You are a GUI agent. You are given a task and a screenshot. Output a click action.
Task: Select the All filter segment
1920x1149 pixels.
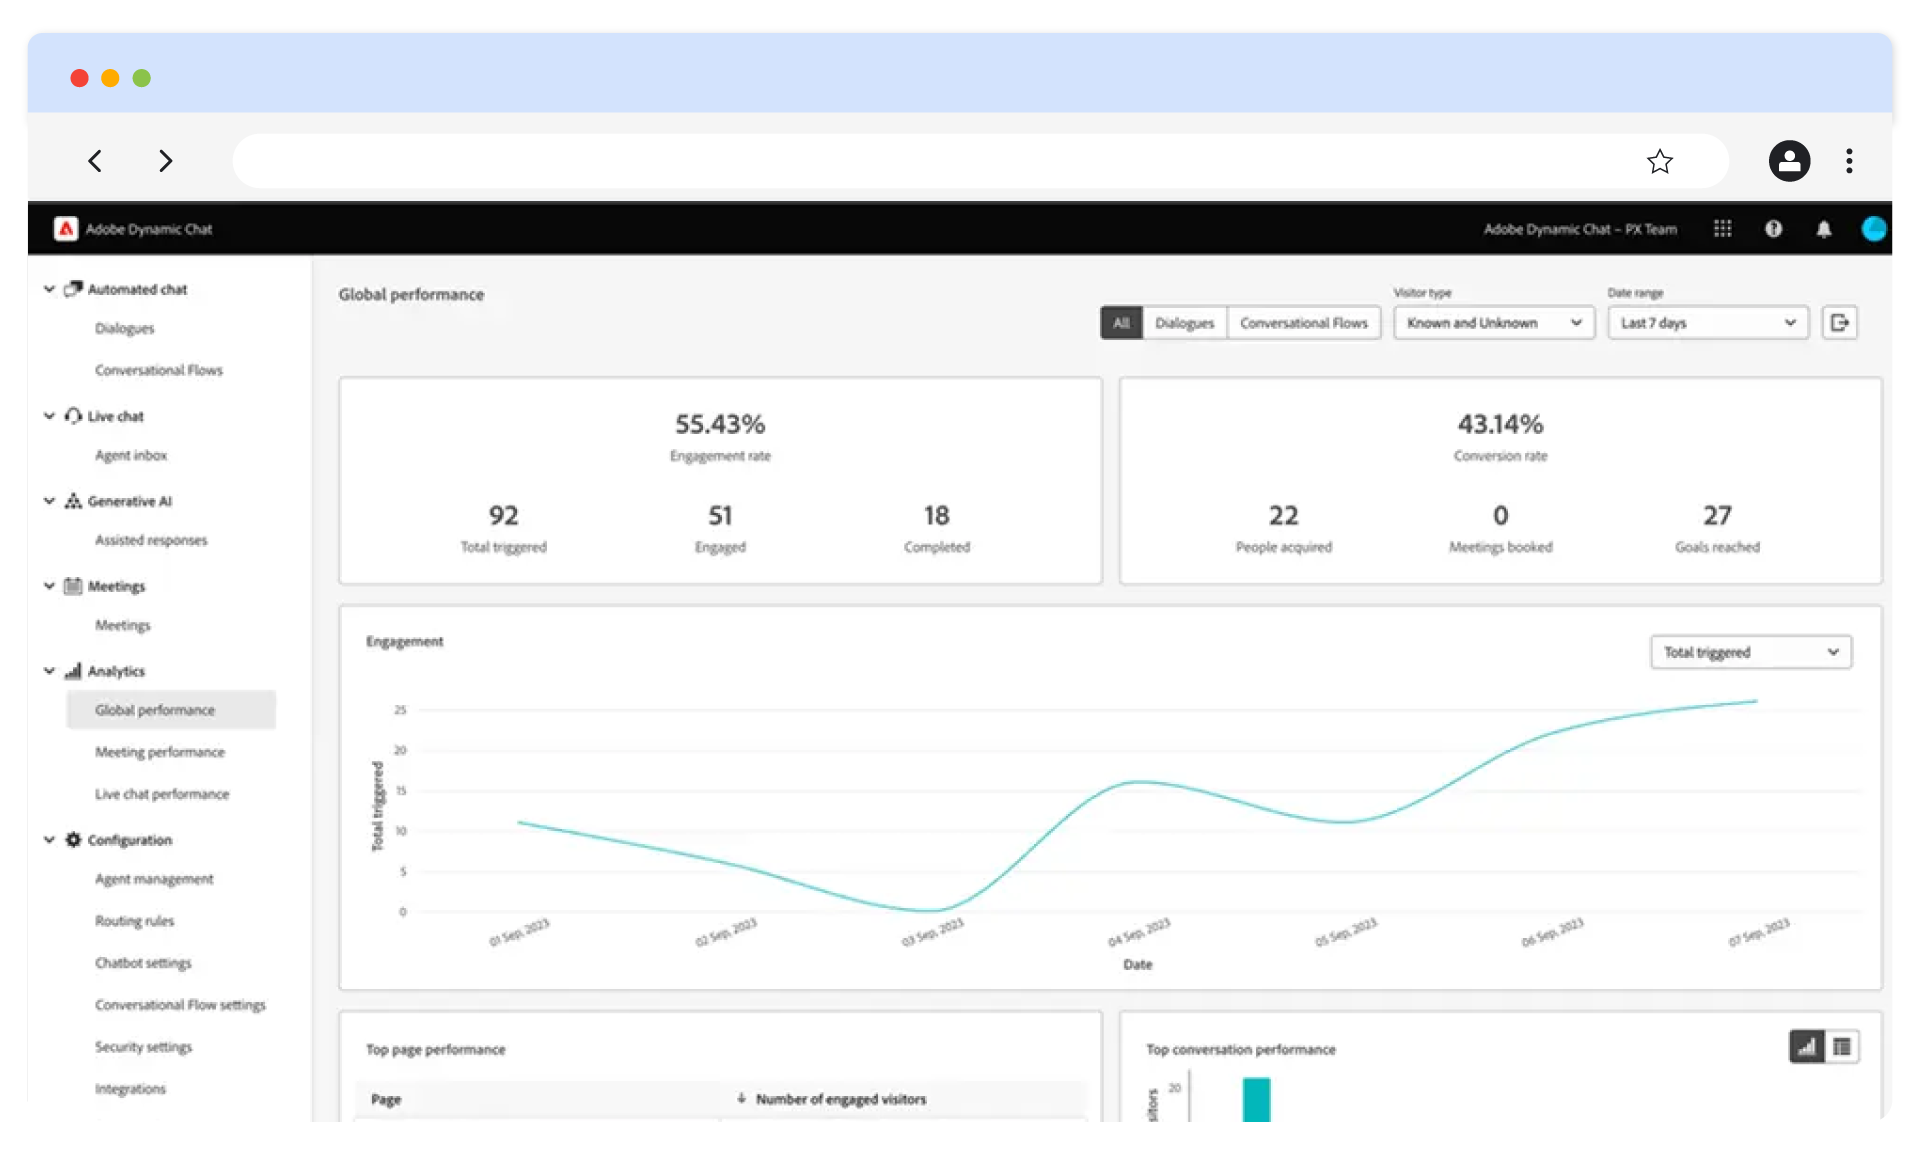tap(1121, 323)
